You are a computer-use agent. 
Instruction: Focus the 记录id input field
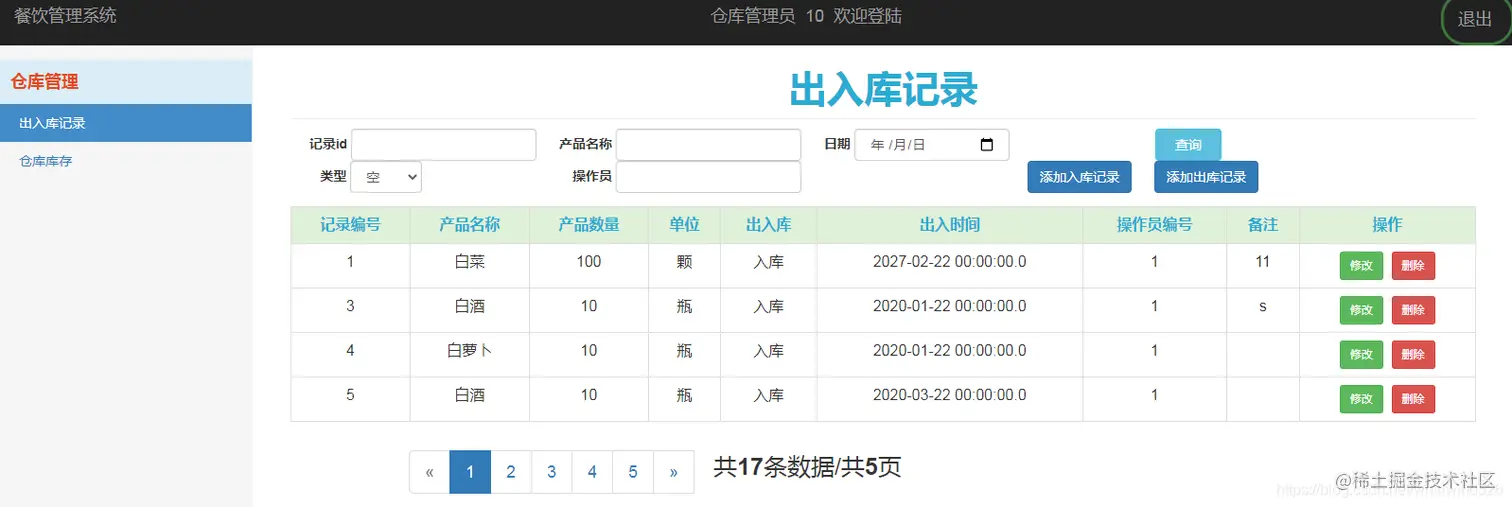point(444,145)
